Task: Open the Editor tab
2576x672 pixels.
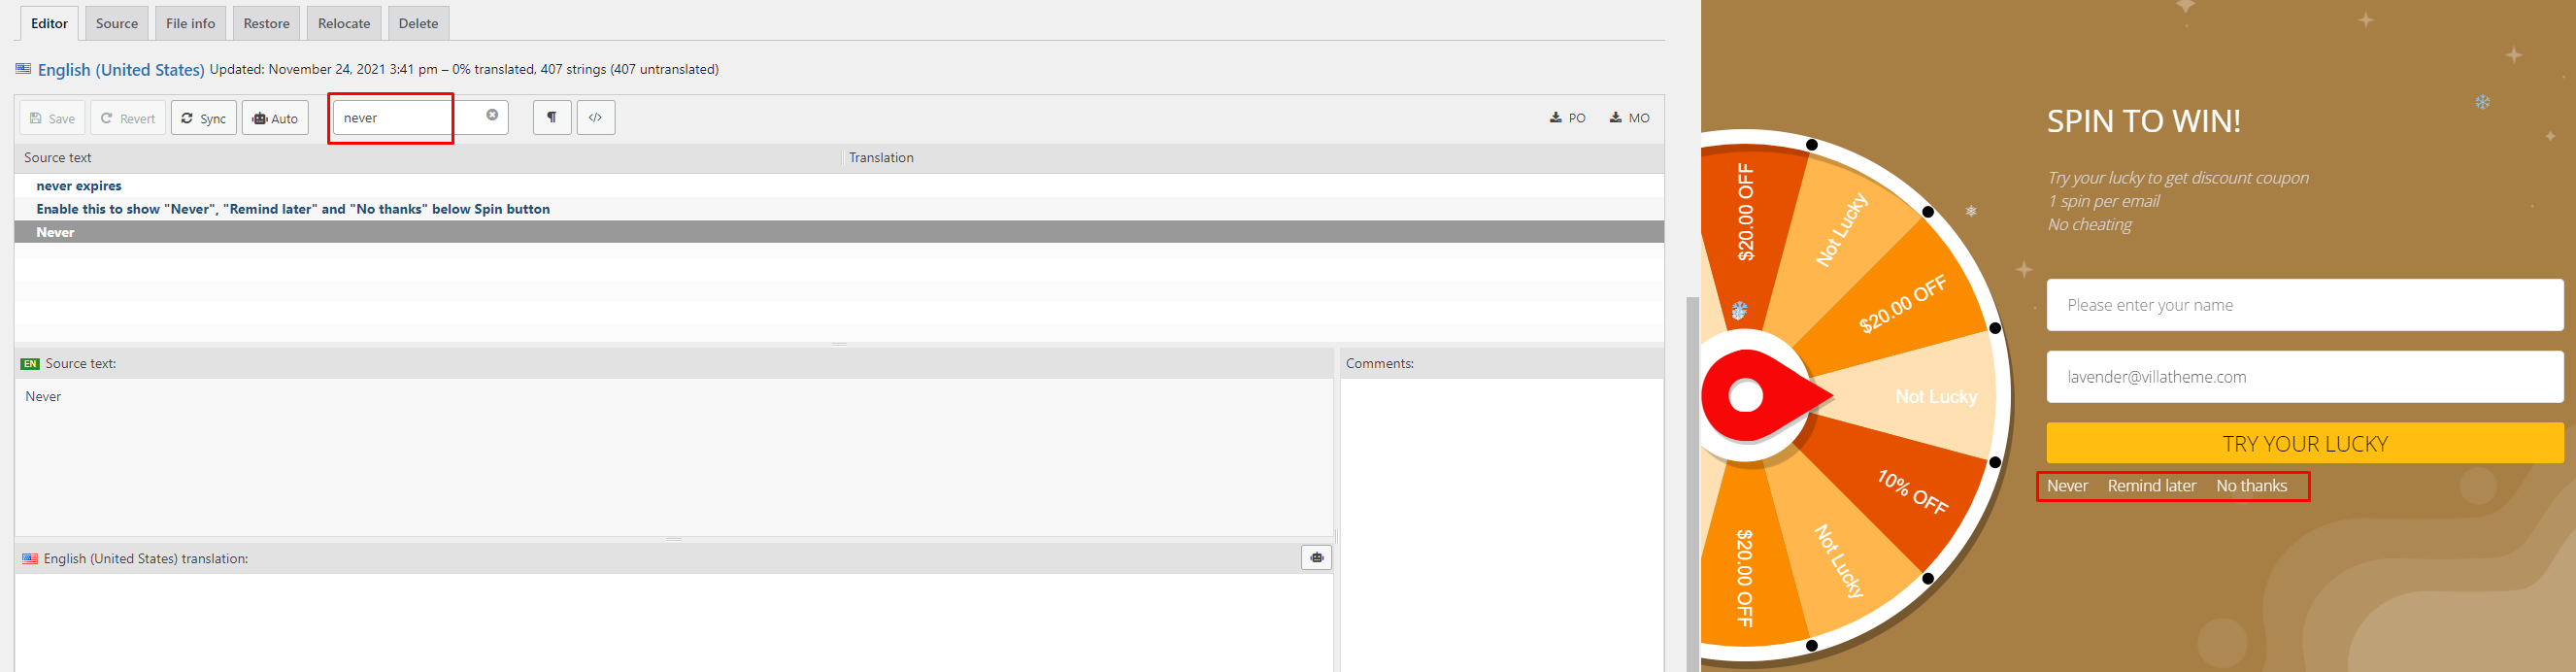Action: click(x=49, y=23)
